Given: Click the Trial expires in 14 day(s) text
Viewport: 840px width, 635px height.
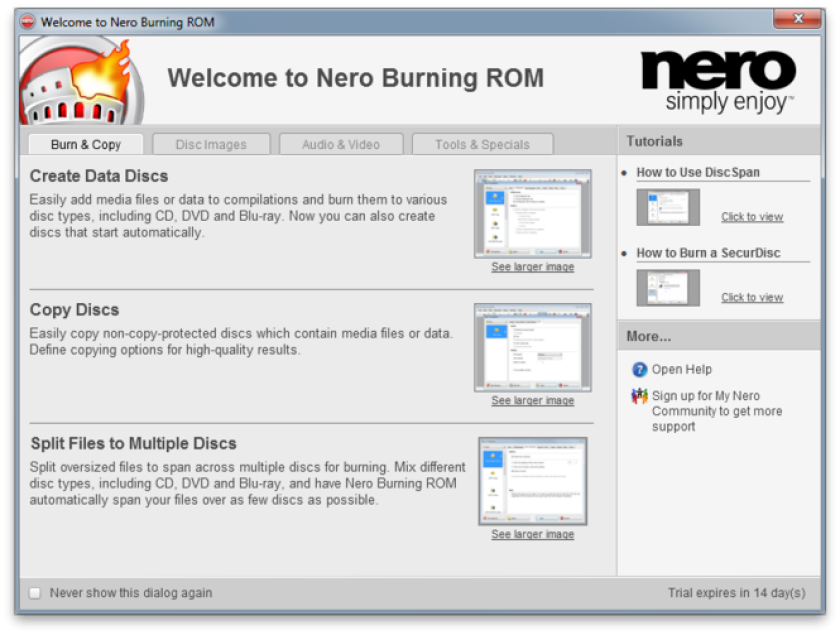Looking at the screenshot, I should point(737,593).
